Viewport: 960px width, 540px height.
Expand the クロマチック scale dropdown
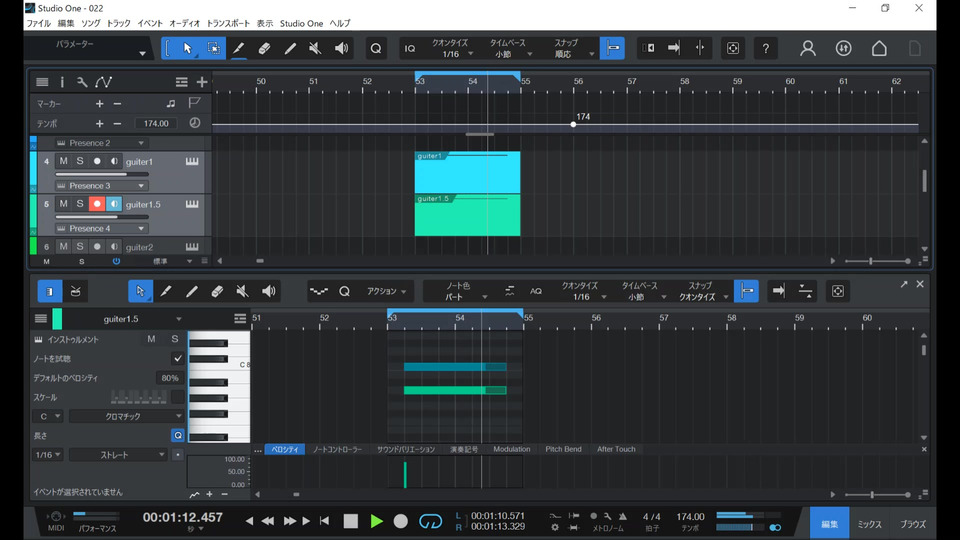click(x=127, y=416)
